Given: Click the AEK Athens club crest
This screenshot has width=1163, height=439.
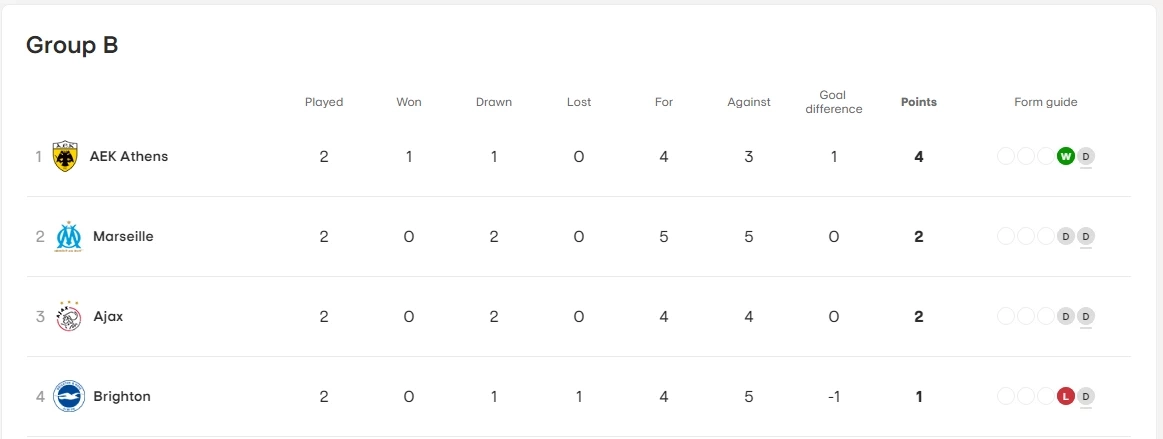Looking at the screenshot, I should tap(66, 157).
